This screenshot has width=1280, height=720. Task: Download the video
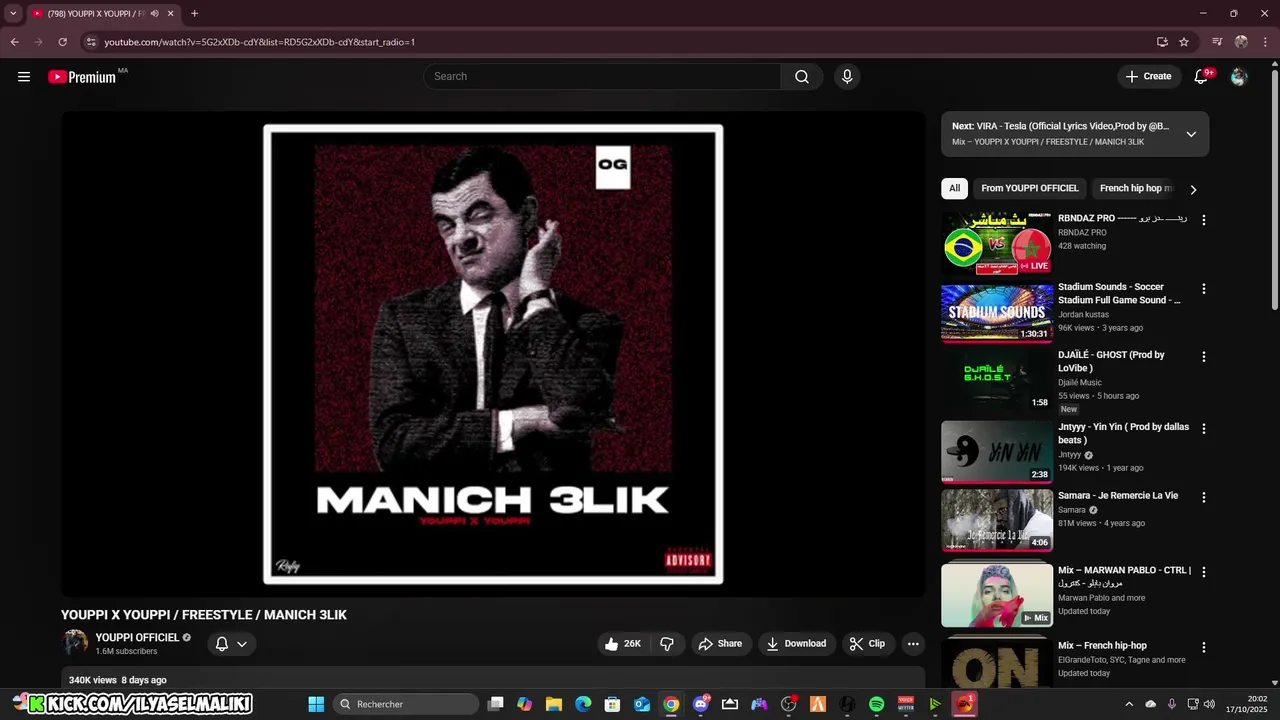796,644
